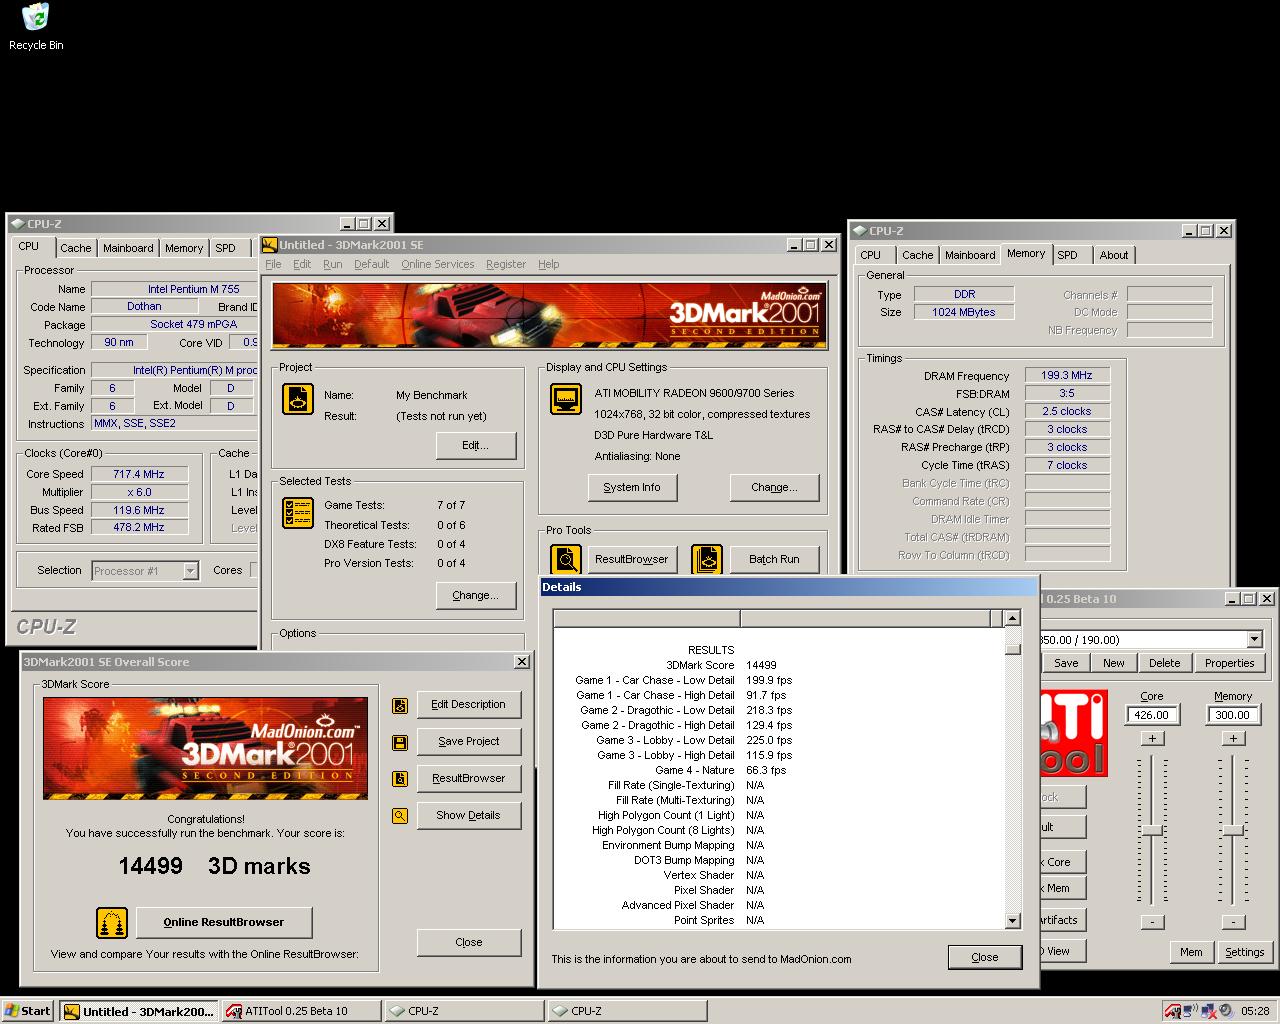Click the Memory clock 300.00 input field
Viewport: 1280px width, 1024px height.
tap(1233, 715)
